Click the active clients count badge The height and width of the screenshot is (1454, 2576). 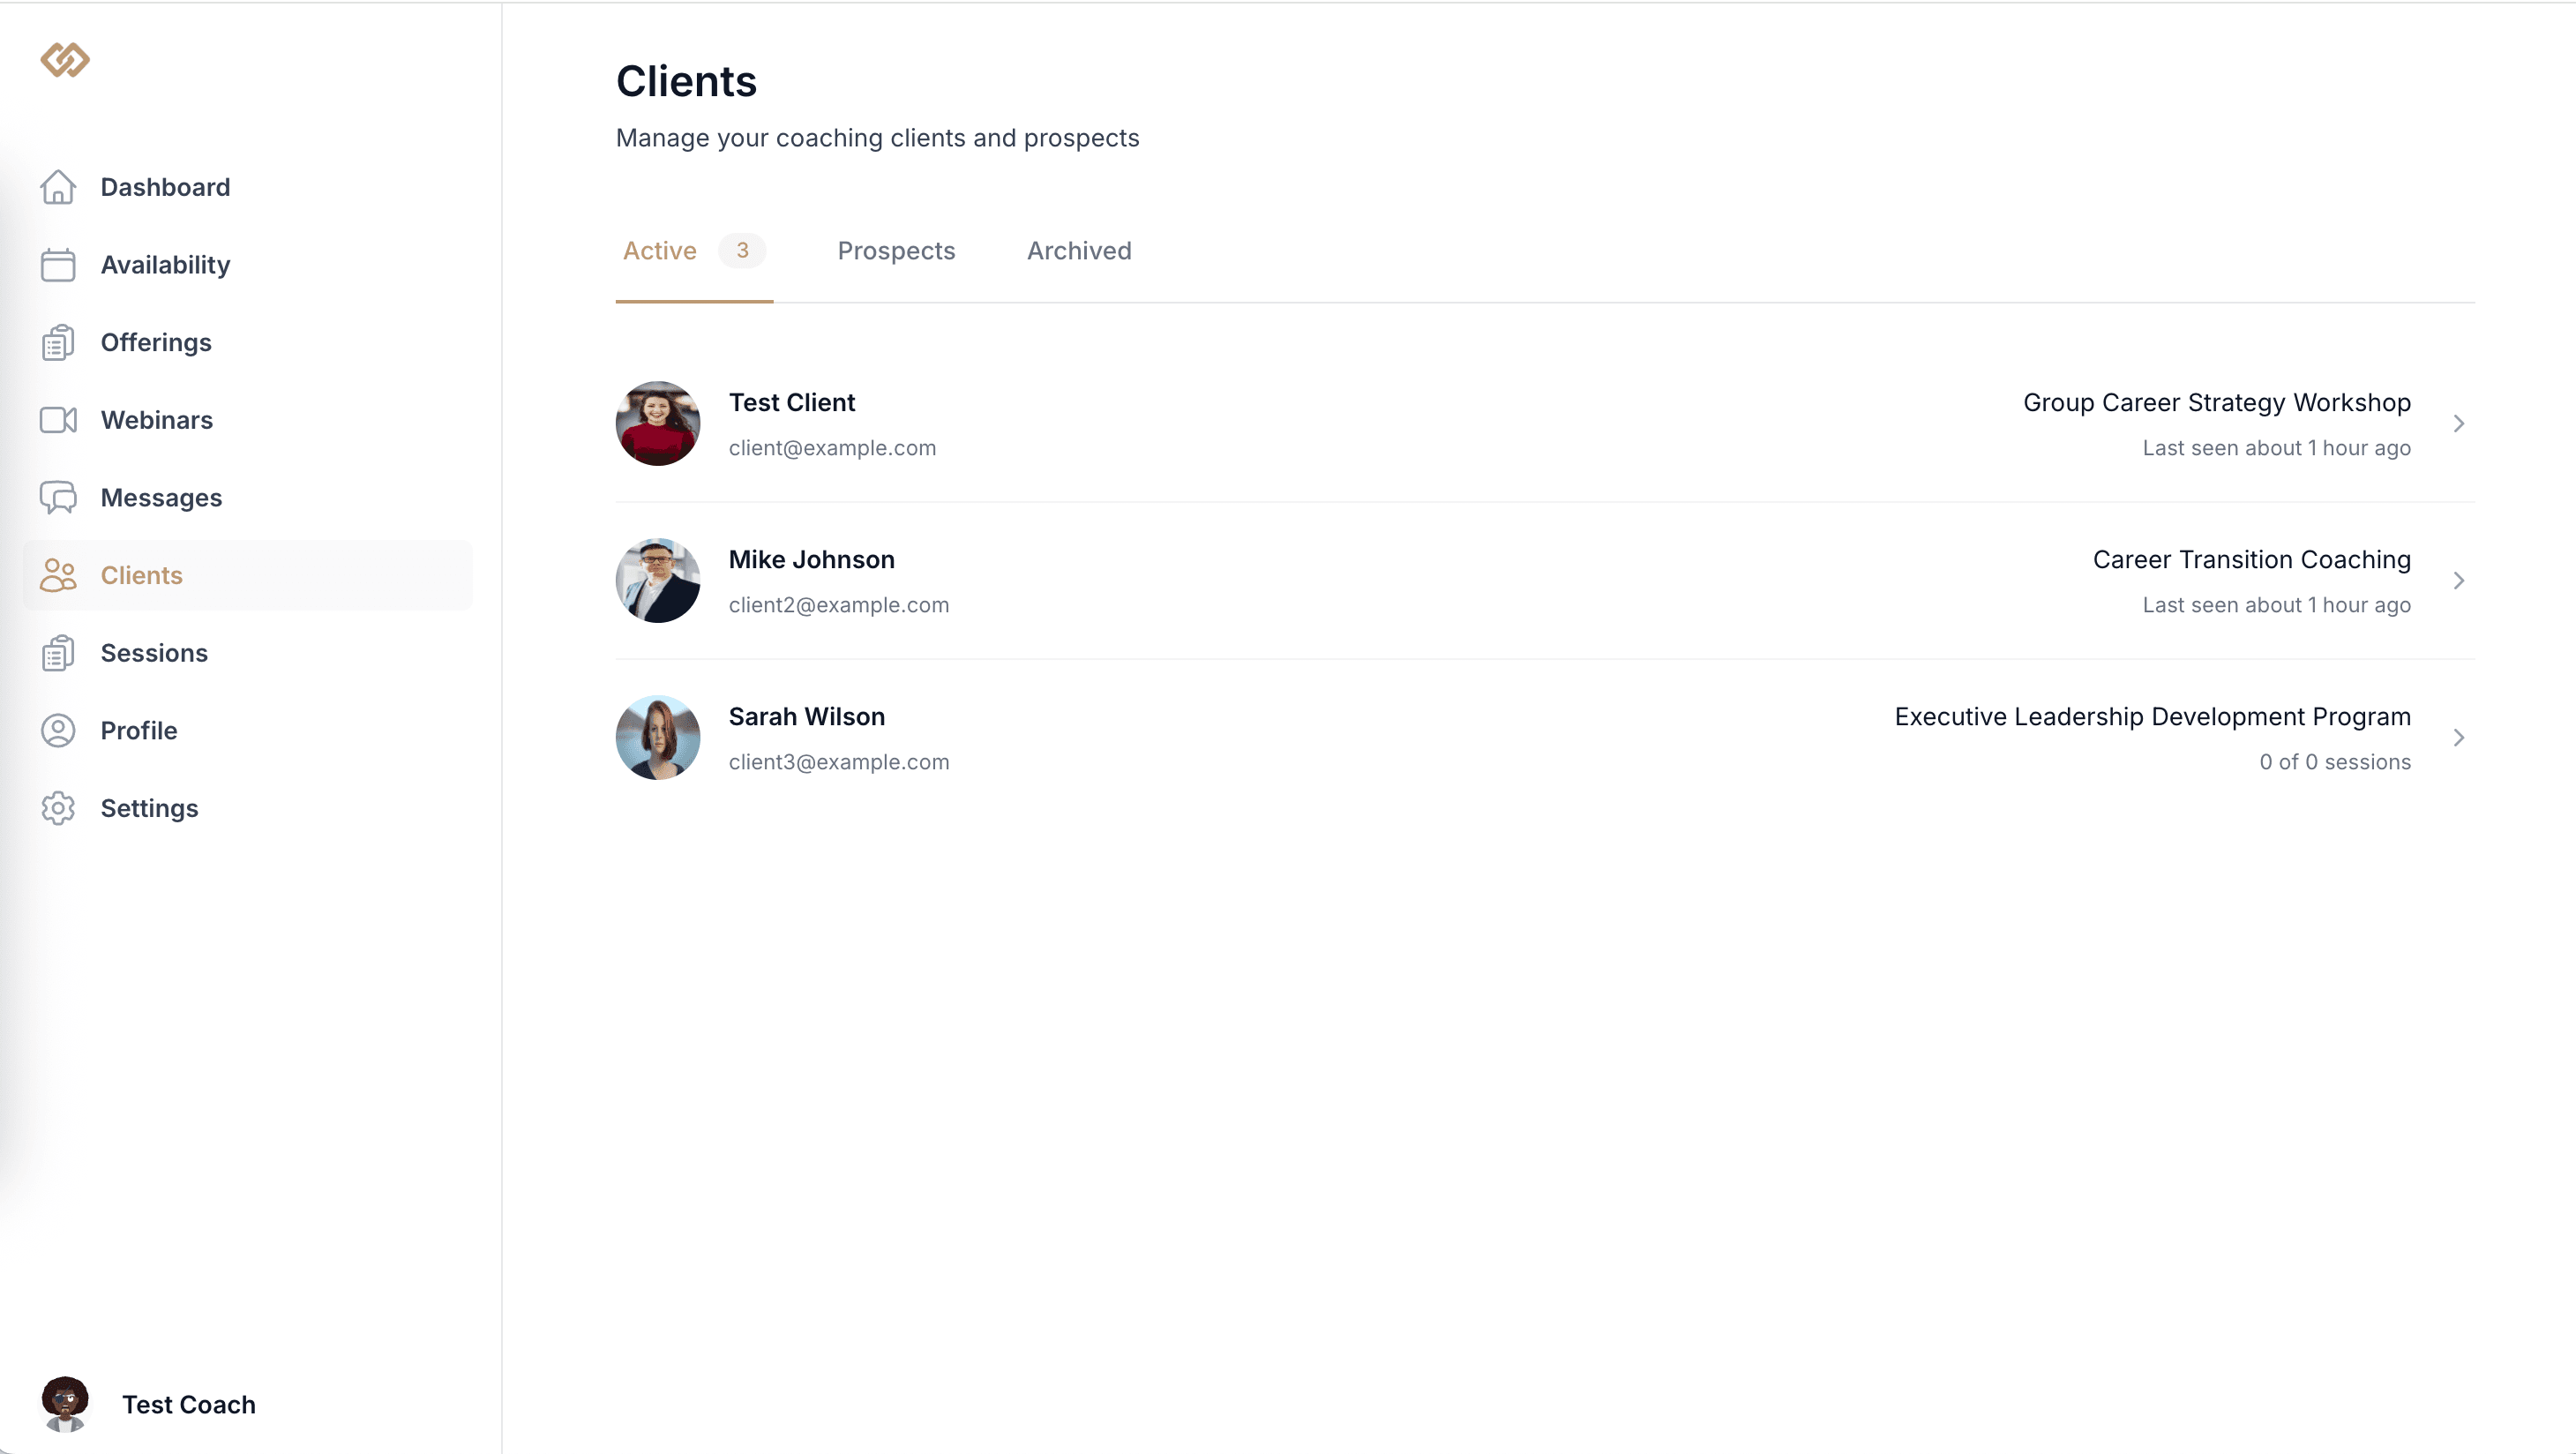click(742, 251)
